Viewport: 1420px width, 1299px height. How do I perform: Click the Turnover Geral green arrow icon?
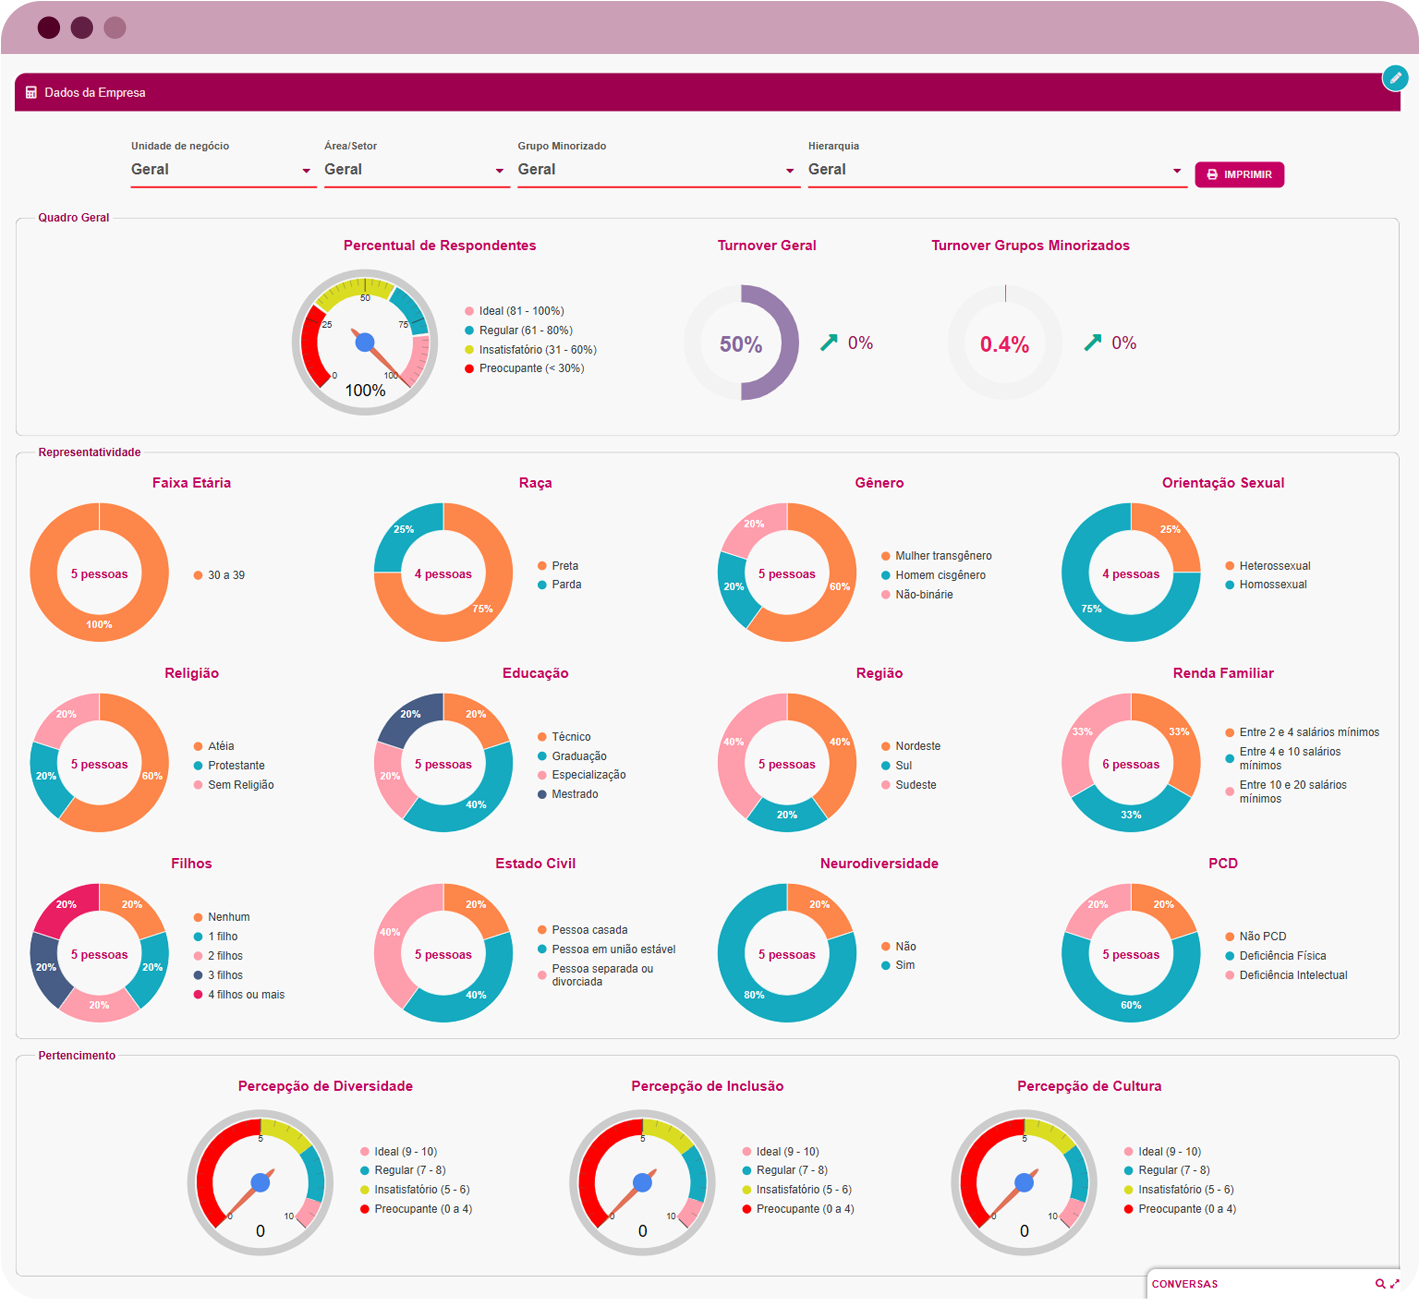[x=827, y=342]
